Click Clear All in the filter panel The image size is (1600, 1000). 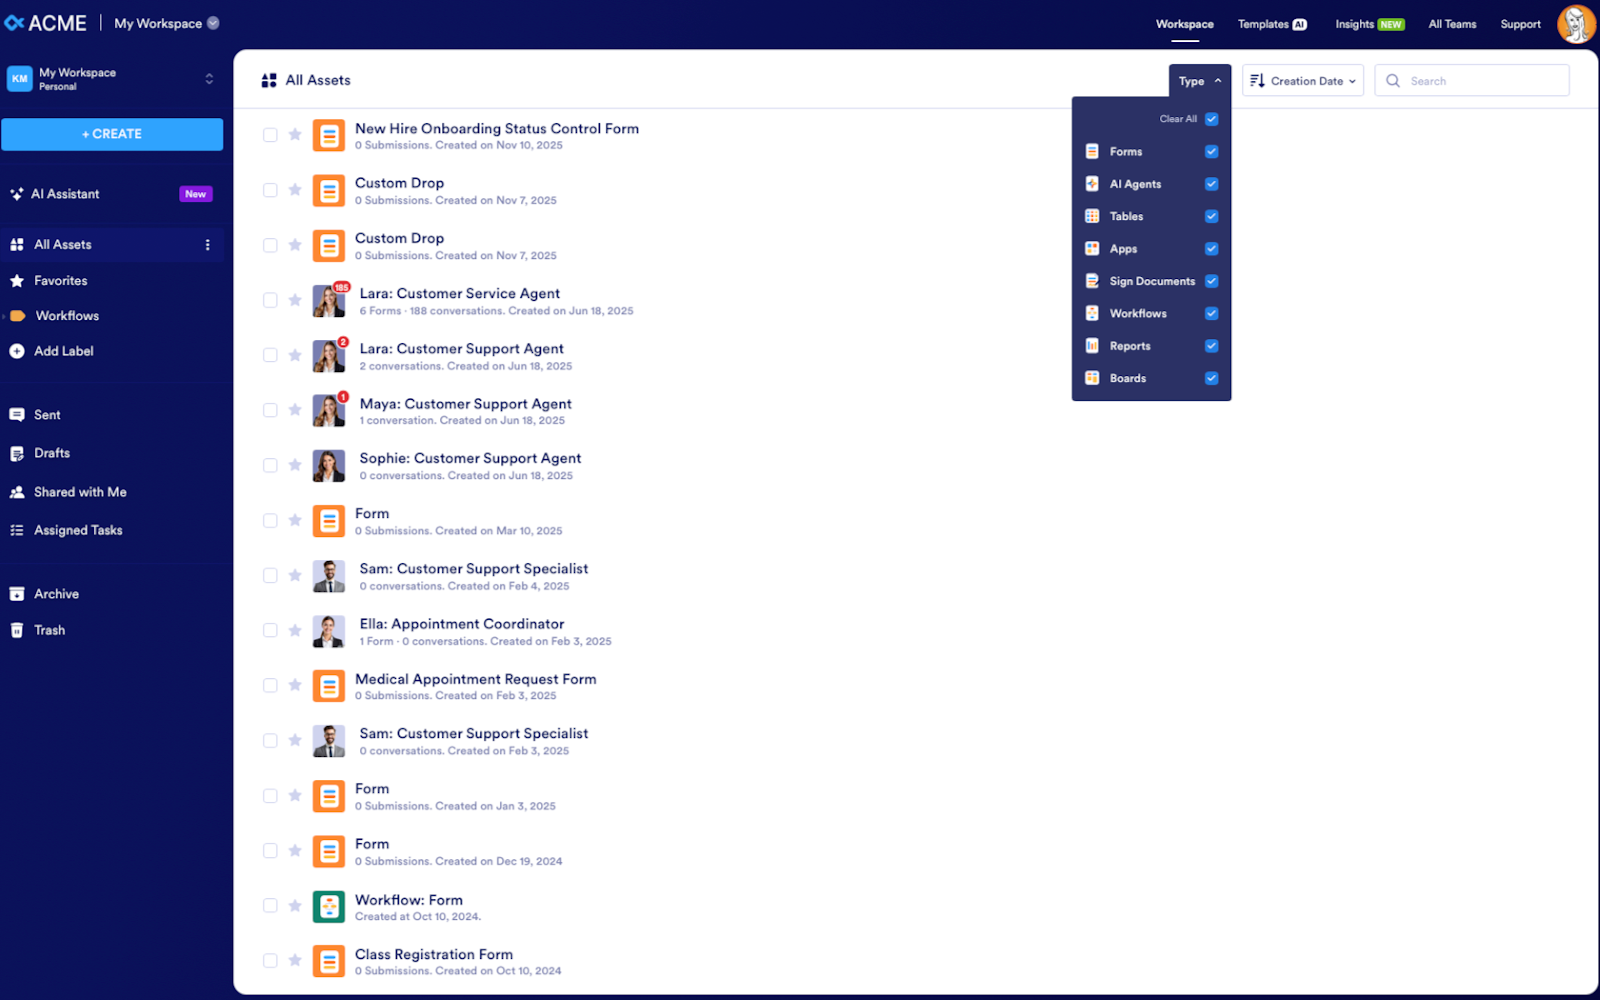pos(1176,118)
